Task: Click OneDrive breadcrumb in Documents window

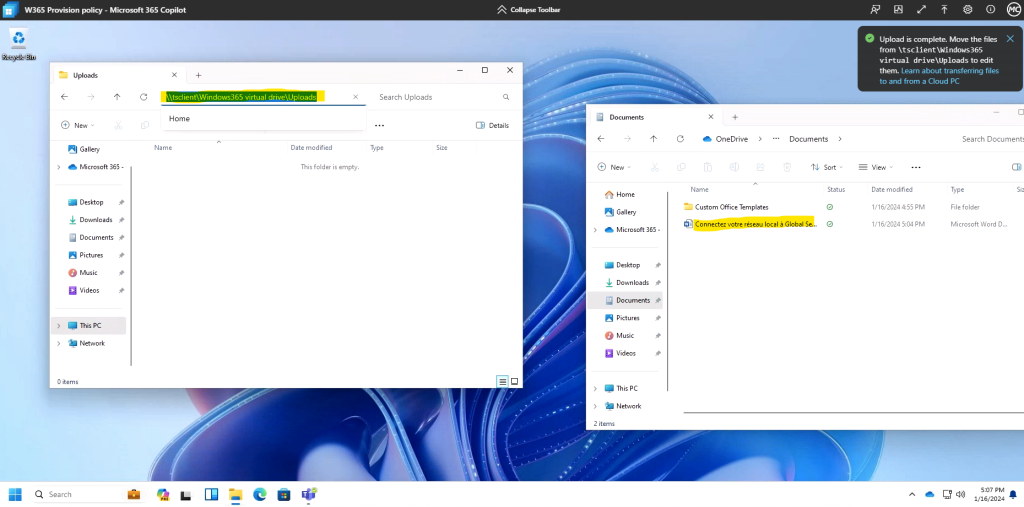Action: pyautogui.click(x=725, y=139)
